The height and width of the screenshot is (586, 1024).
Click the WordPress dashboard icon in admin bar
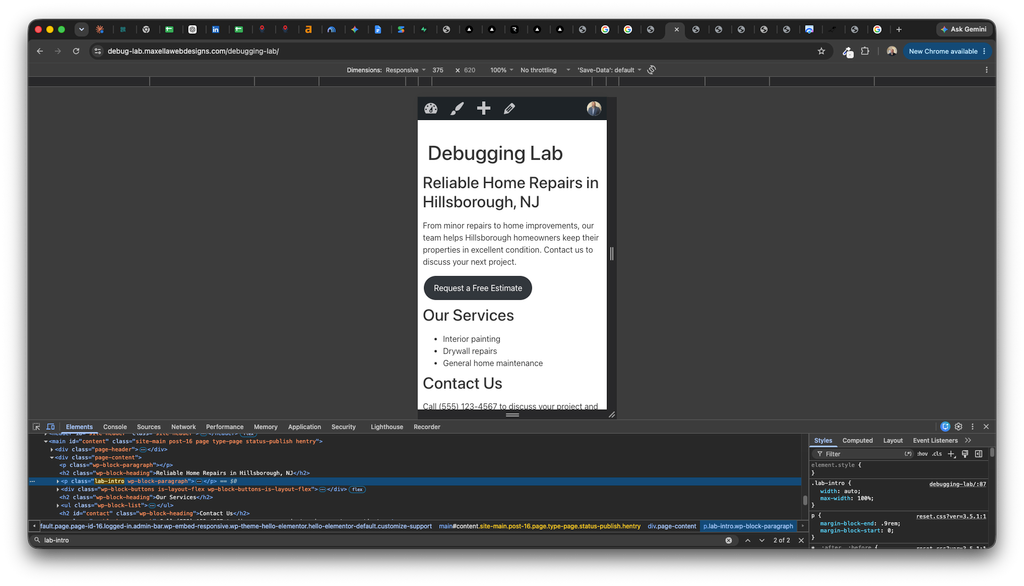click(x=430, y=108)
